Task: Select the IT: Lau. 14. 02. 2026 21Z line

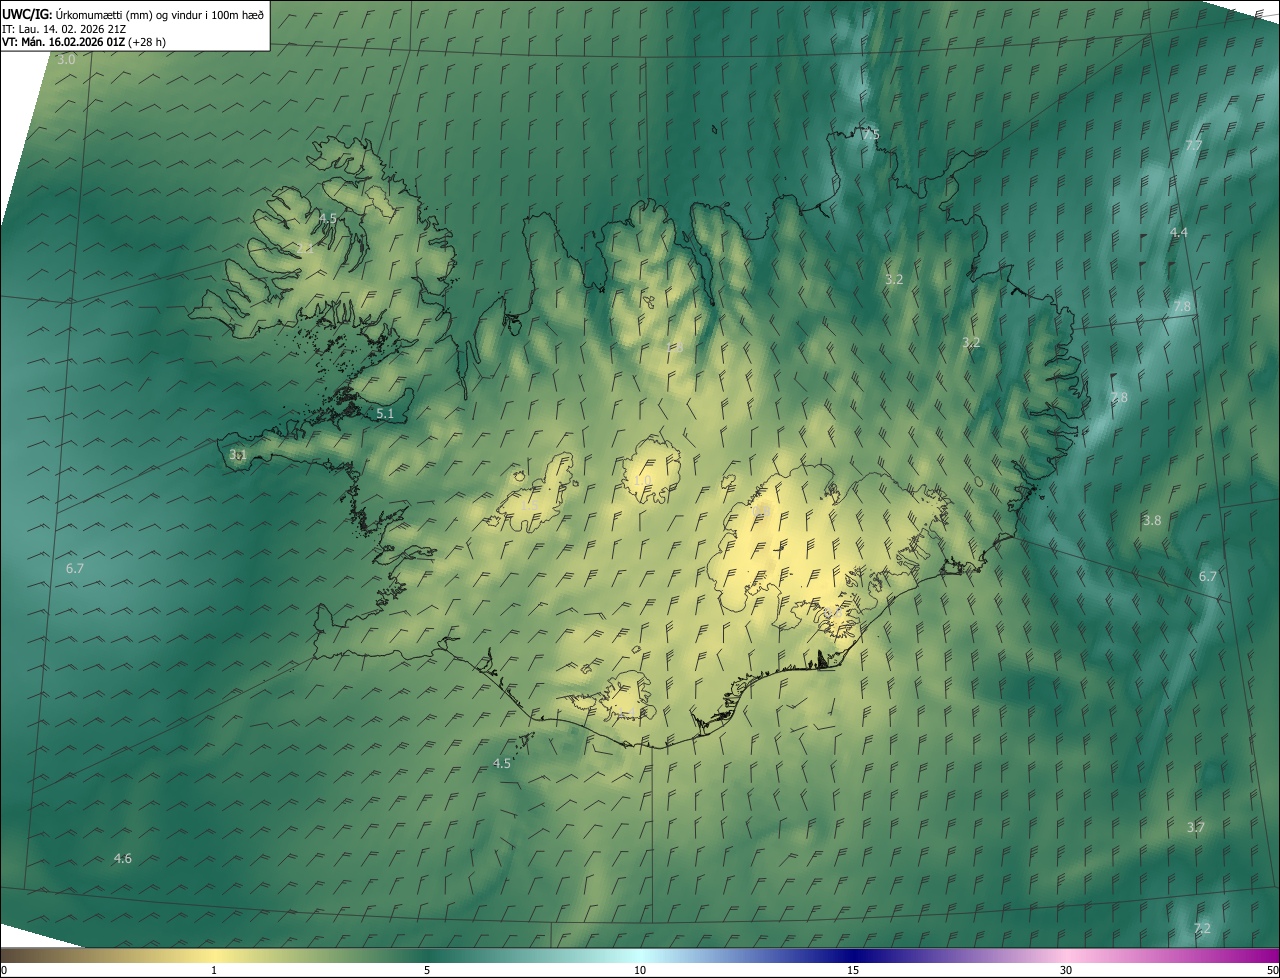Action: 63,29
